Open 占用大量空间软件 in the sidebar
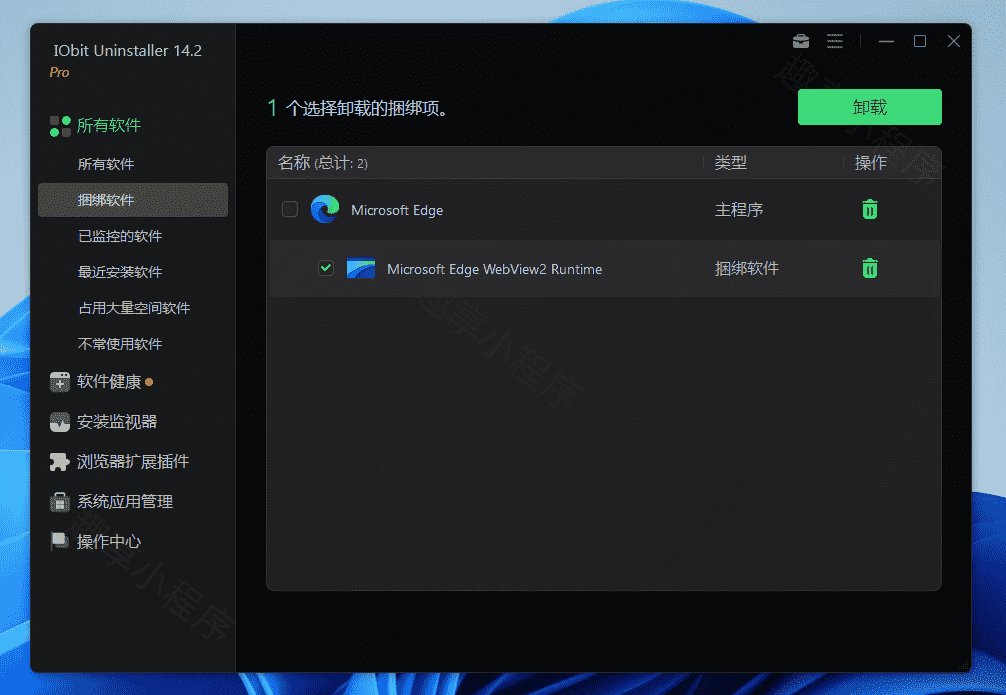 click(x=134, y=308)
